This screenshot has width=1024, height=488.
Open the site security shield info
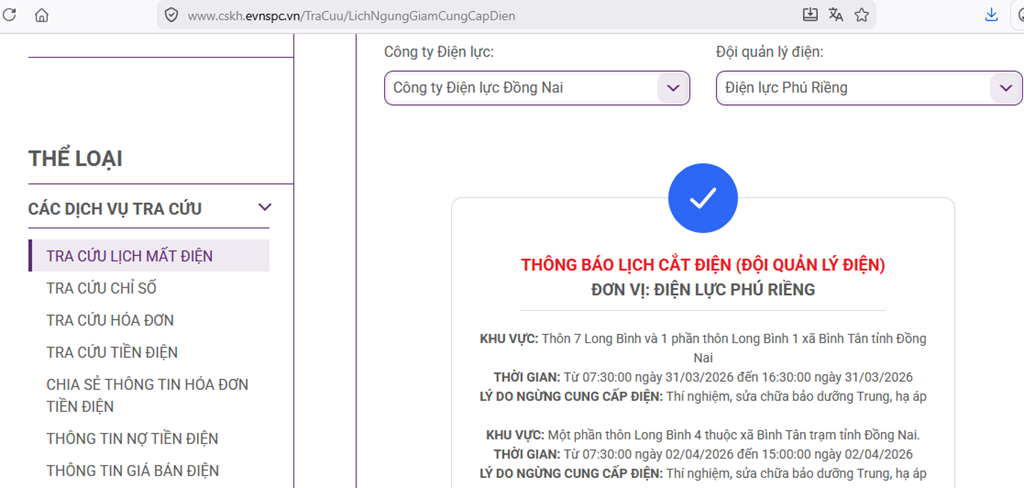pyautogui.click(x=171, y=15)
